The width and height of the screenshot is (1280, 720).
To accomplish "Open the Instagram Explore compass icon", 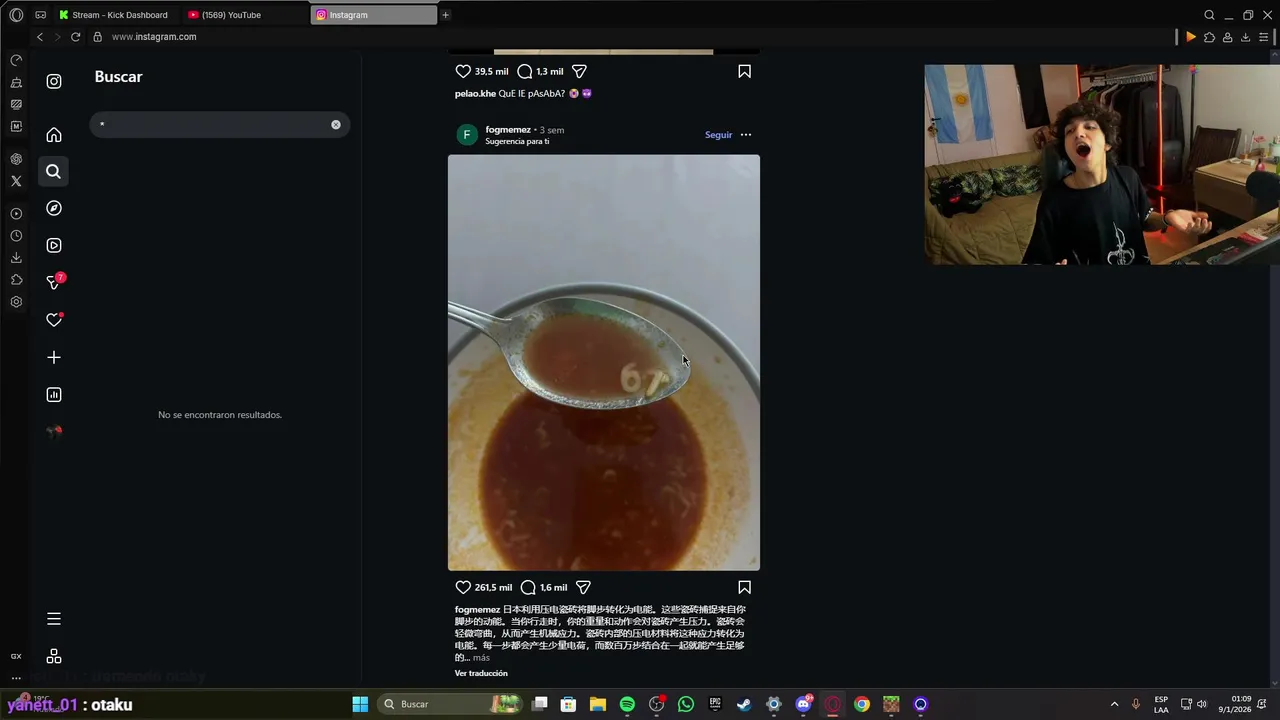I will coord(54,208).
